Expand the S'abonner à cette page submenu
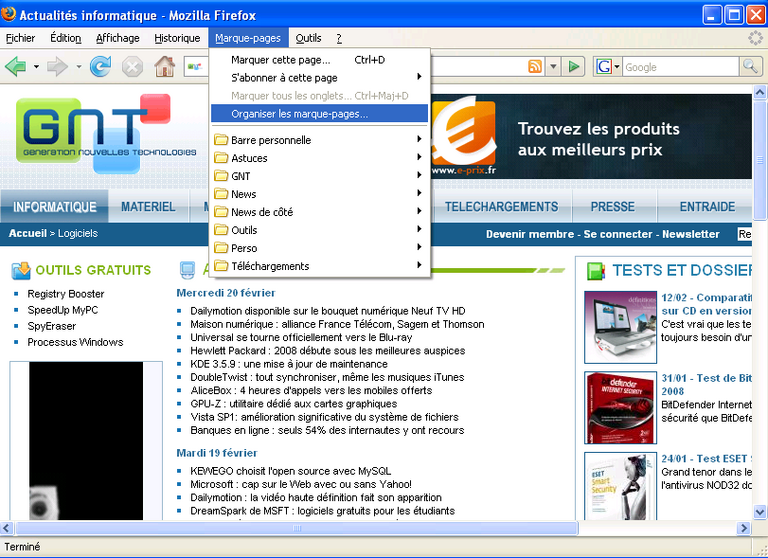The height and width of the screenshot is (558, 768). [x=419, y=76]
